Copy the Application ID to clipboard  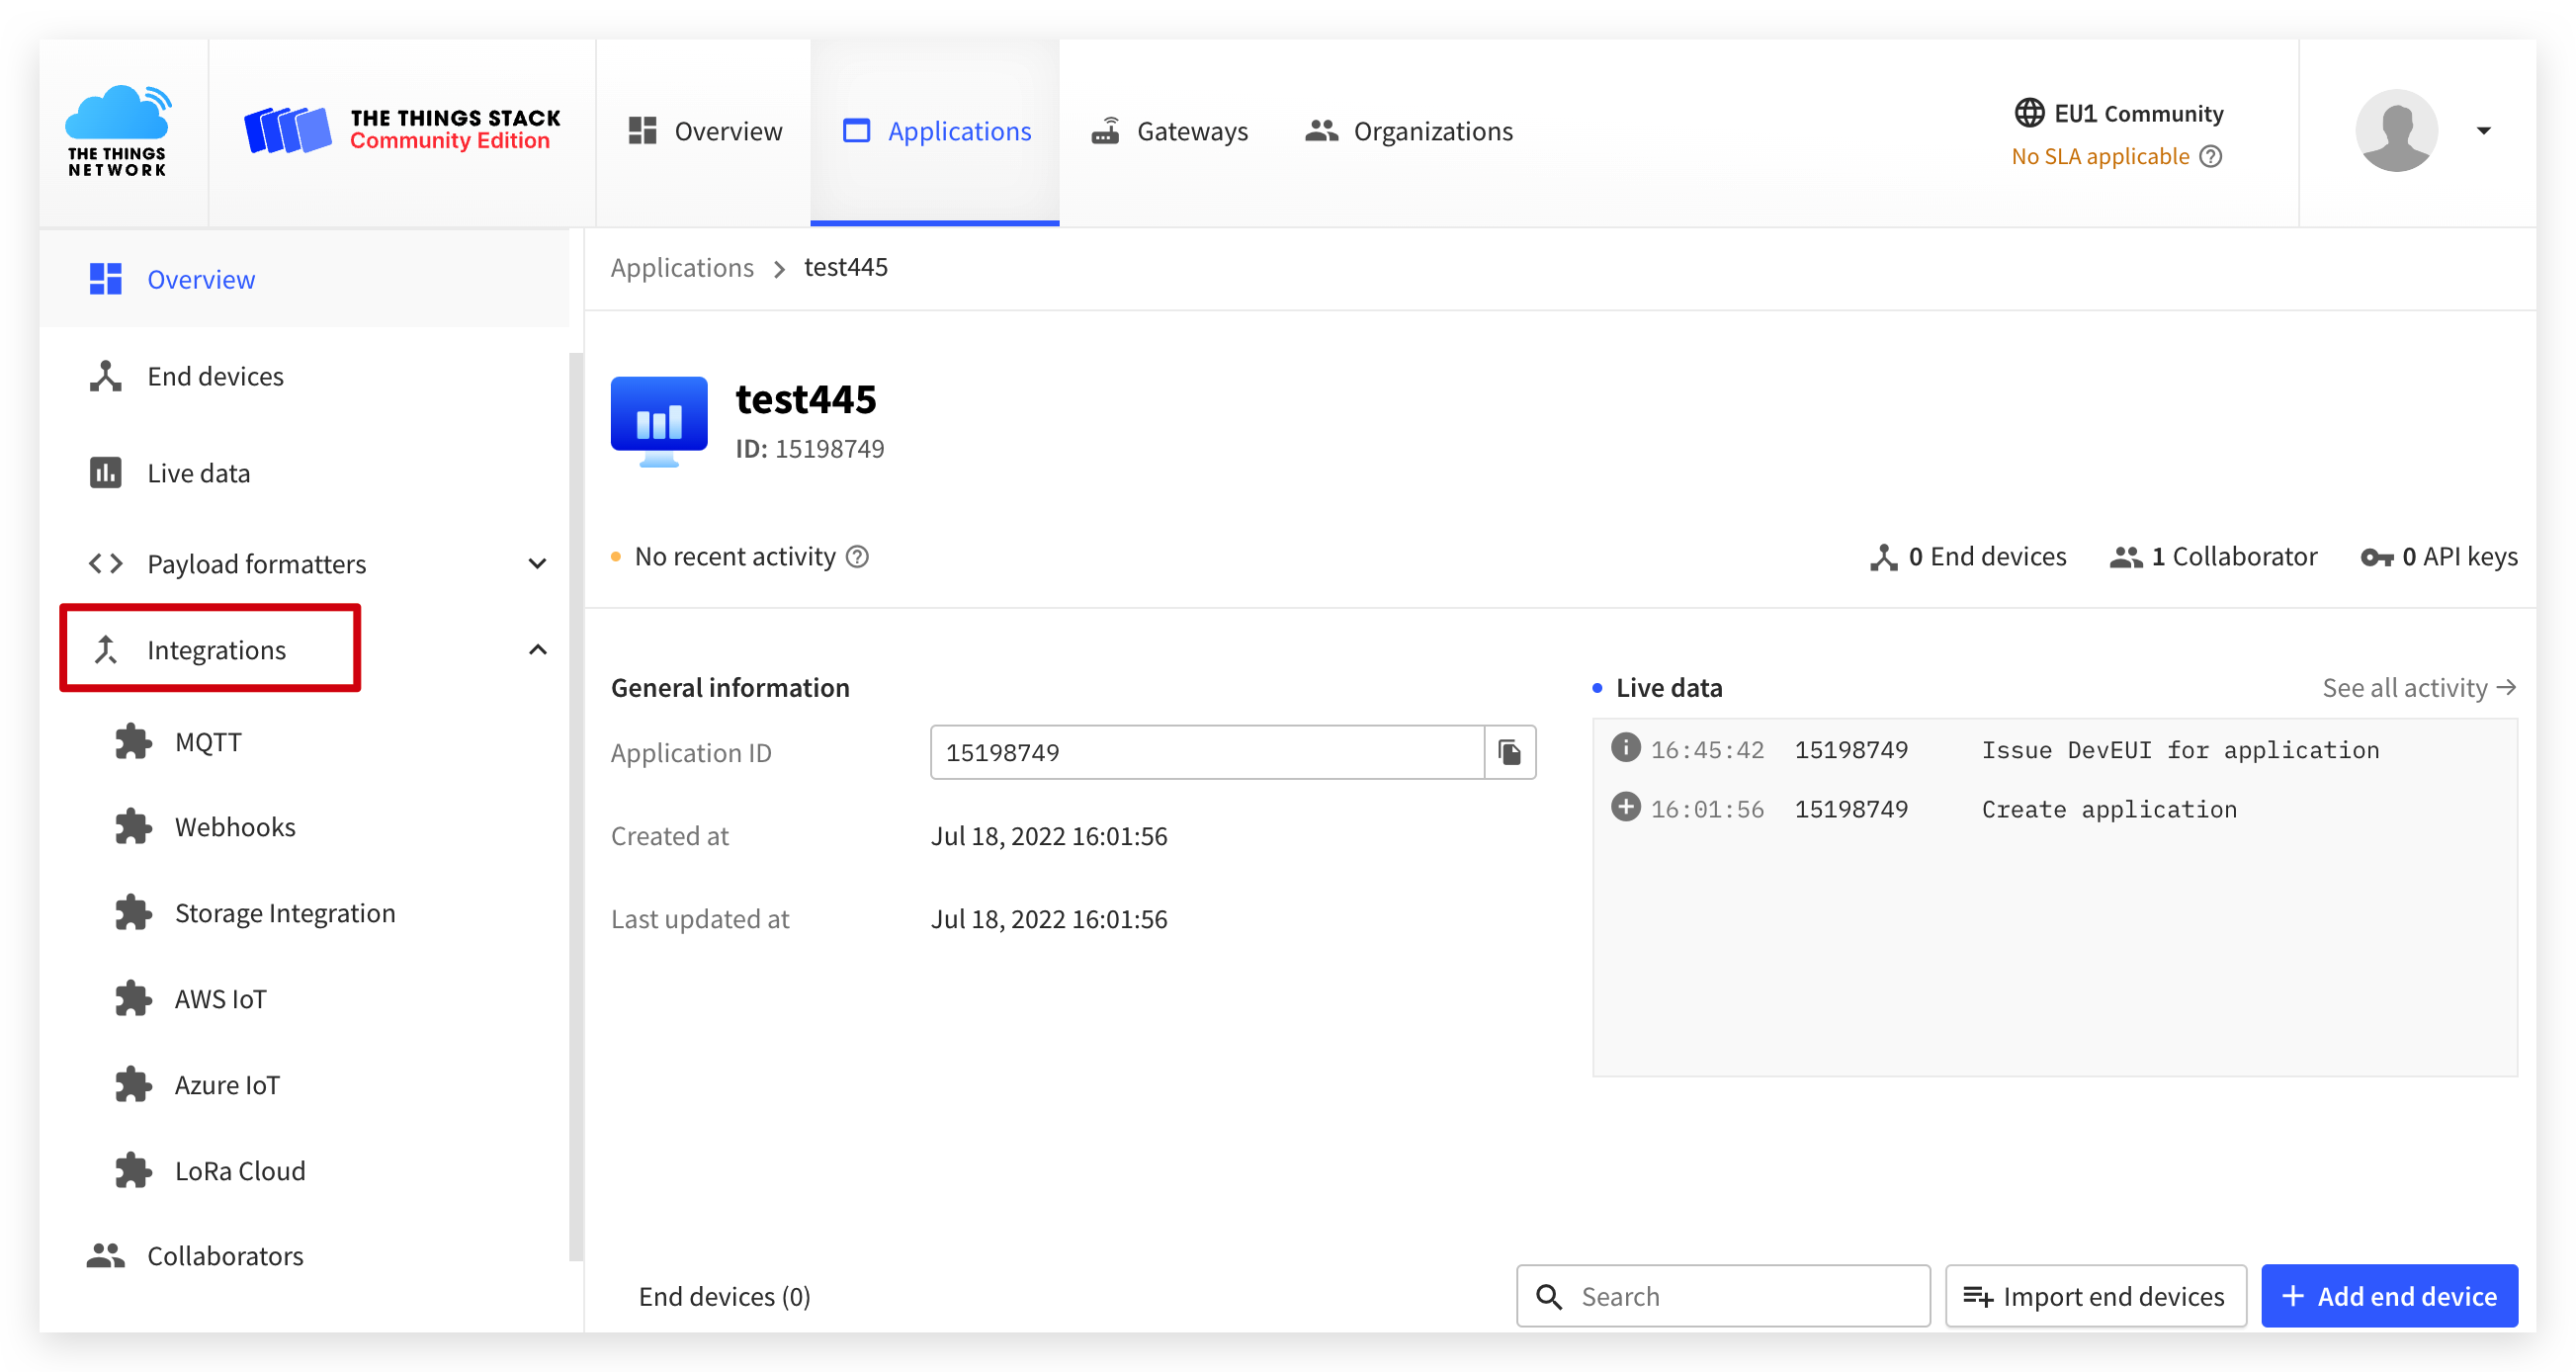pos(1510,752)
